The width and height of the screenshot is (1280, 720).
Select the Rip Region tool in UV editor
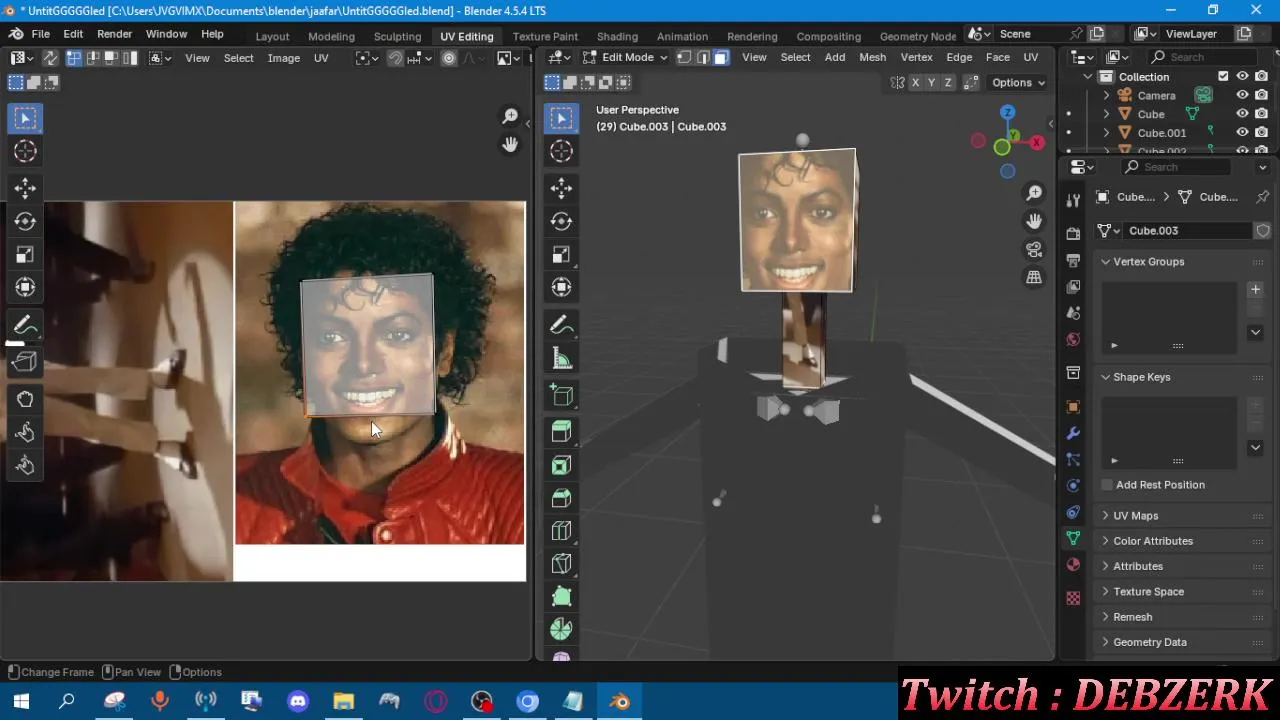[x=25, y=361]
